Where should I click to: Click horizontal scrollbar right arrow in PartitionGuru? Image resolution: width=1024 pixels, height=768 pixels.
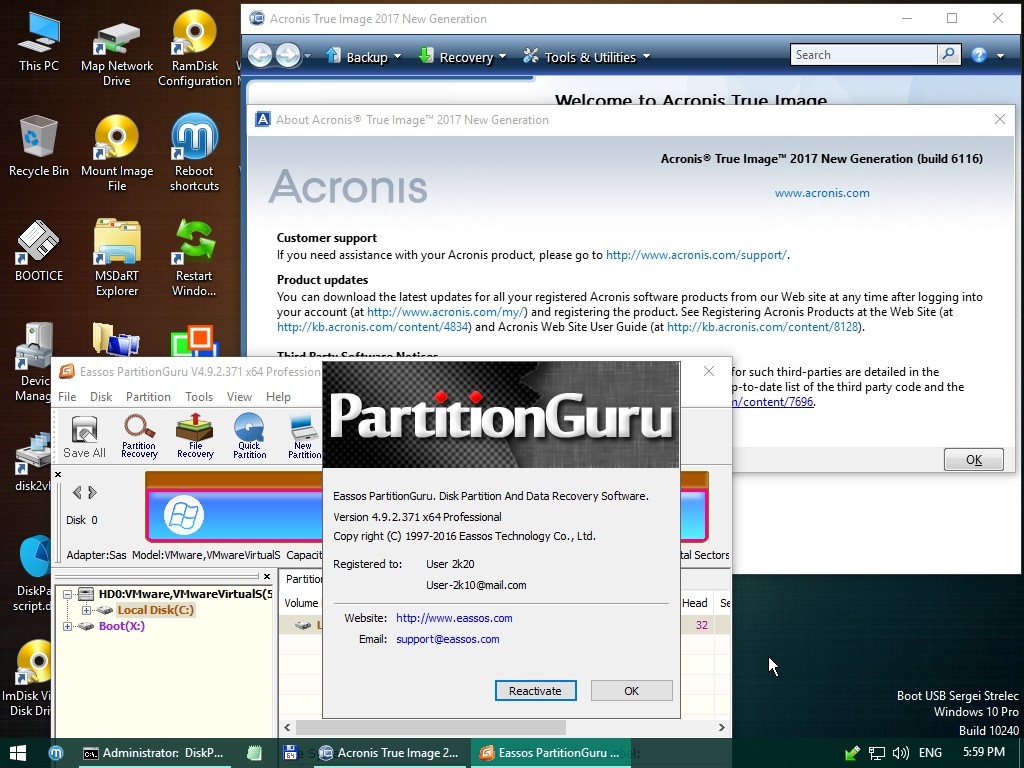pos(722,728)
